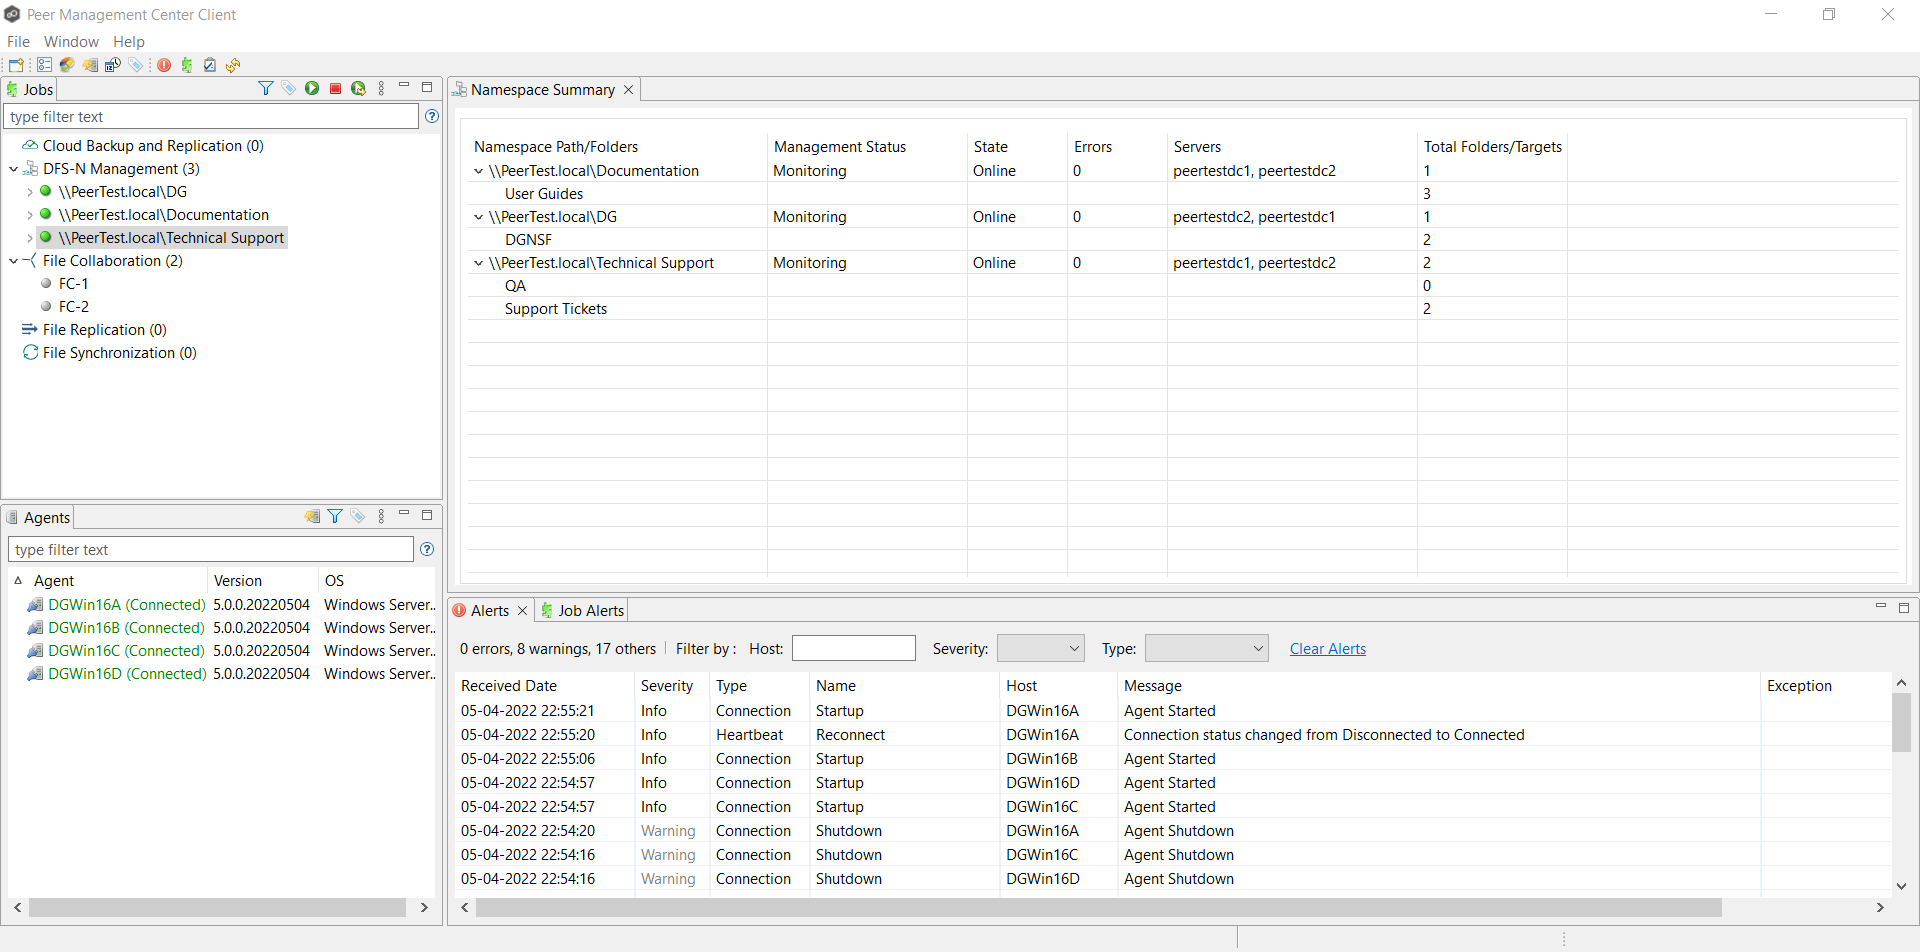Open the Agents panel view menu dots

pyautogui.click(x=381, y=517)
